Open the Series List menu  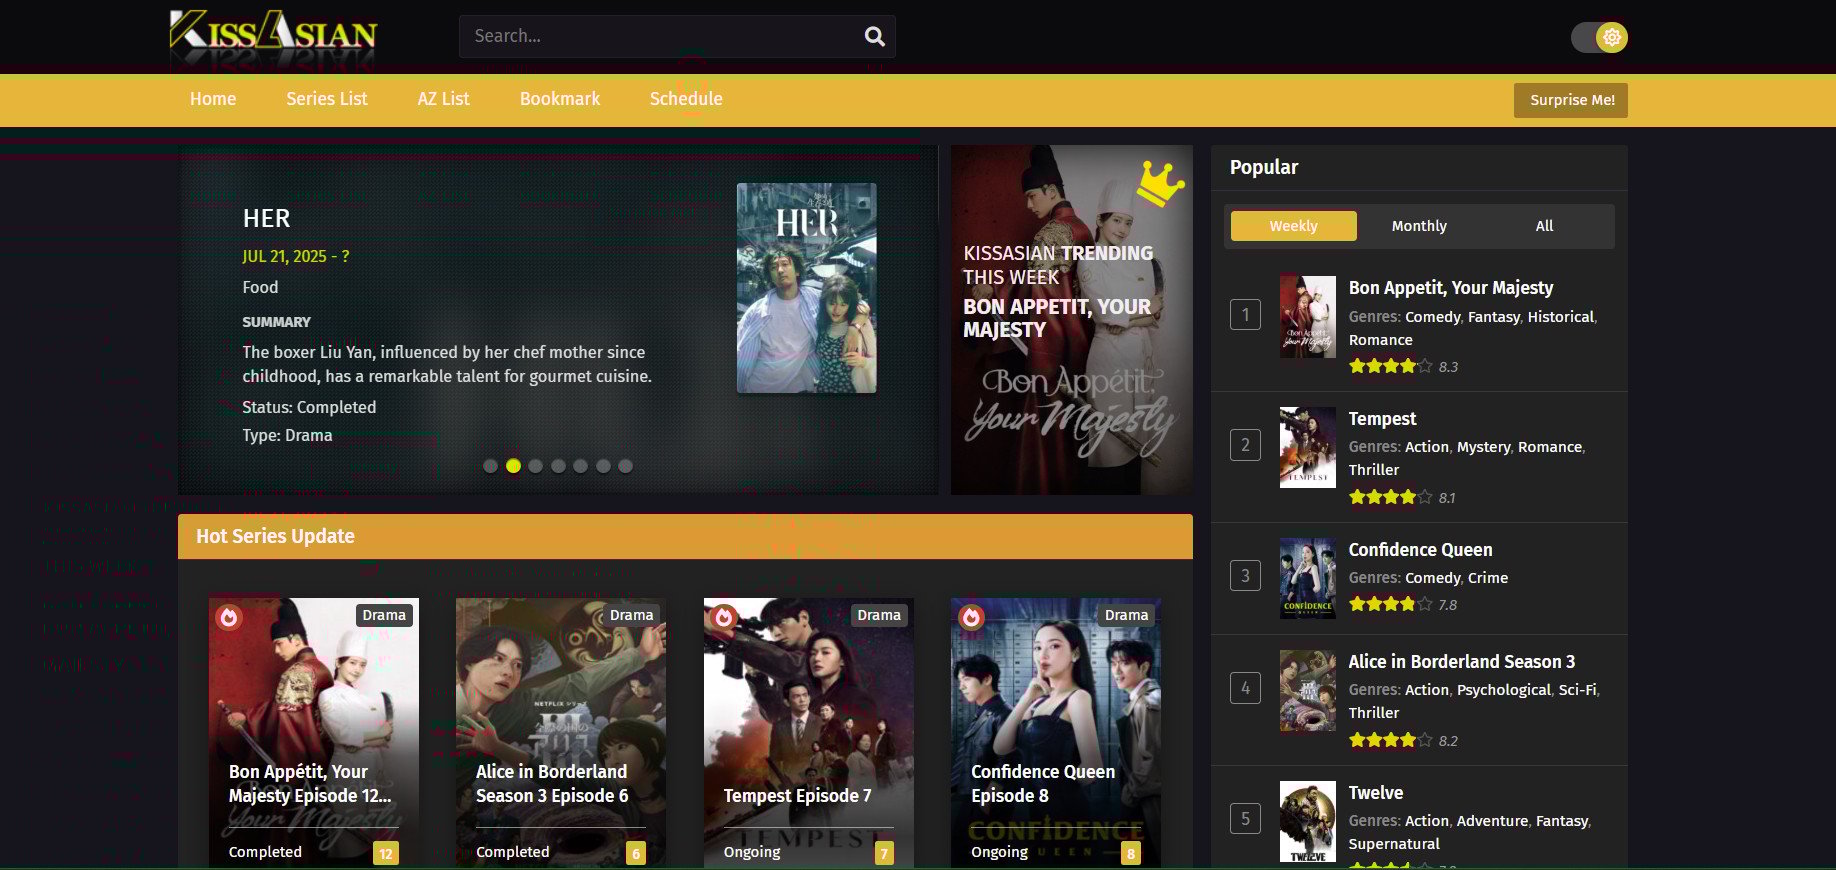326,99
